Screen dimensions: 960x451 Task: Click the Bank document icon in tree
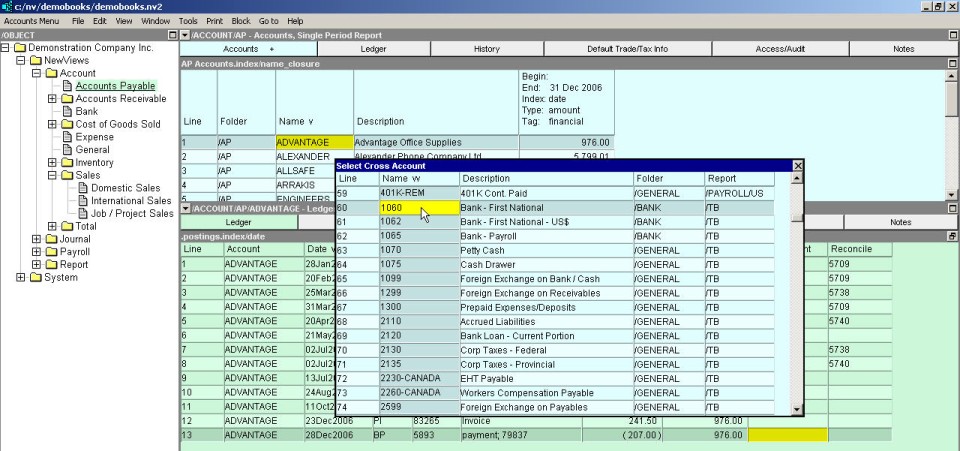click(68, 112)
